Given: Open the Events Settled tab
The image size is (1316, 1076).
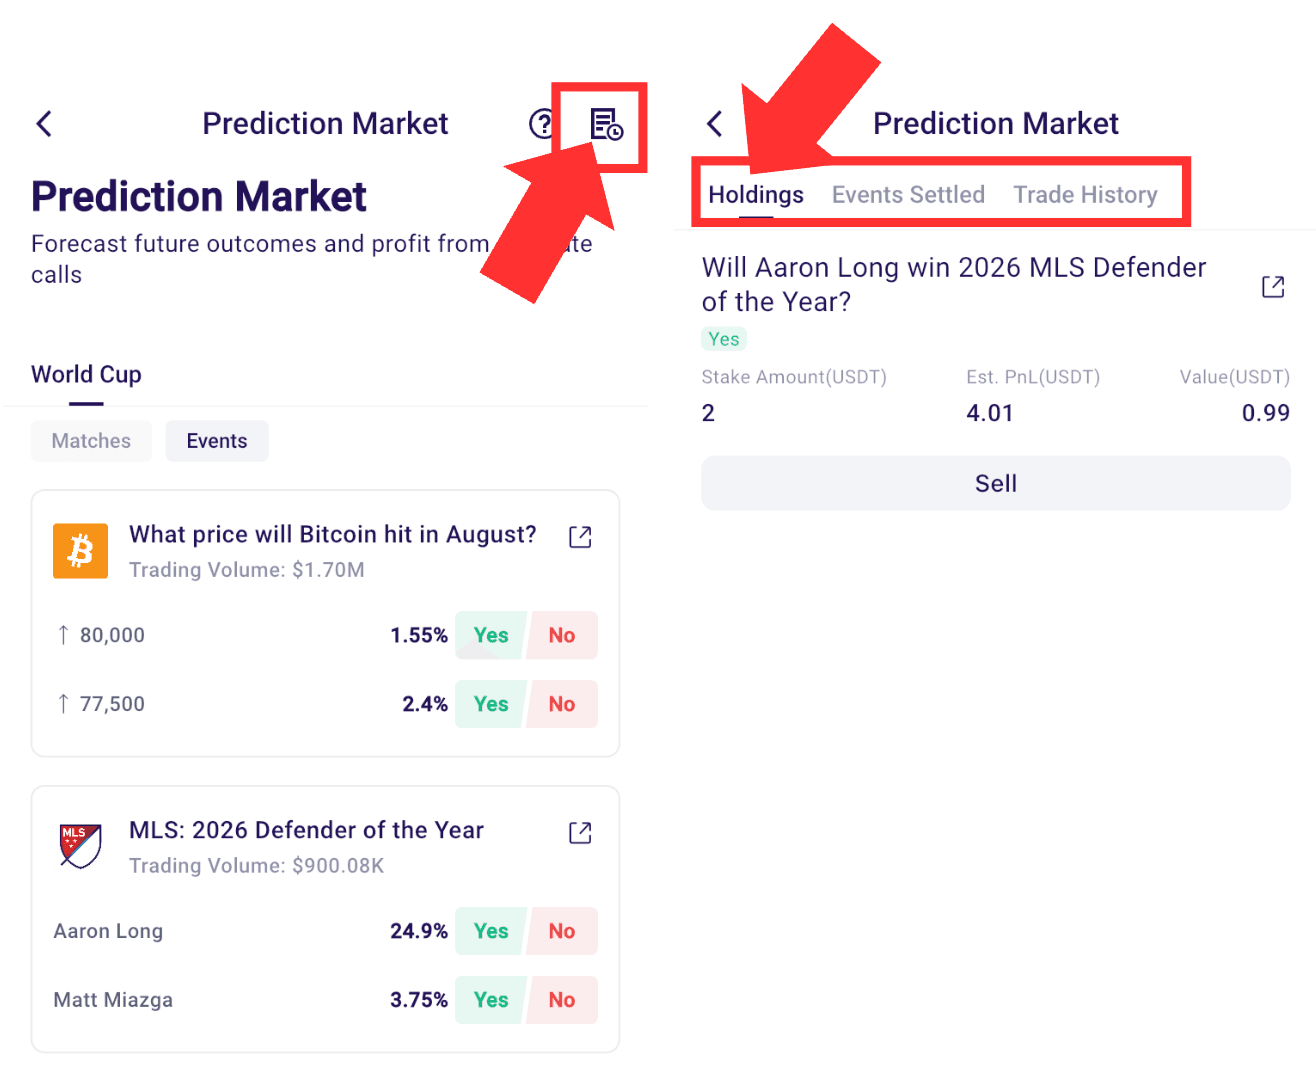Looking at the screenshot, I should 908,195.
